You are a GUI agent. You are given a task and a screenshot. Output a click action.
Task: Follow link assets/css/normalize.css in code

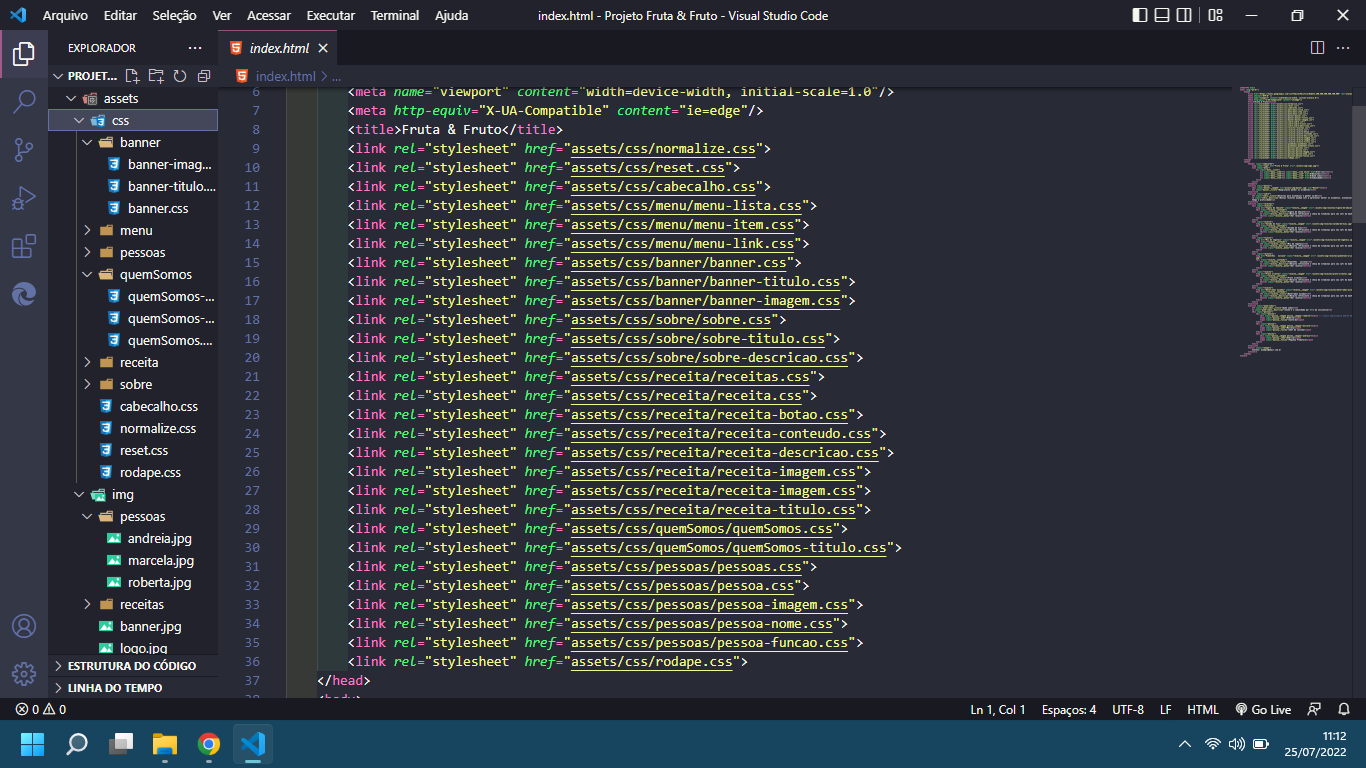tap(663, 148)
